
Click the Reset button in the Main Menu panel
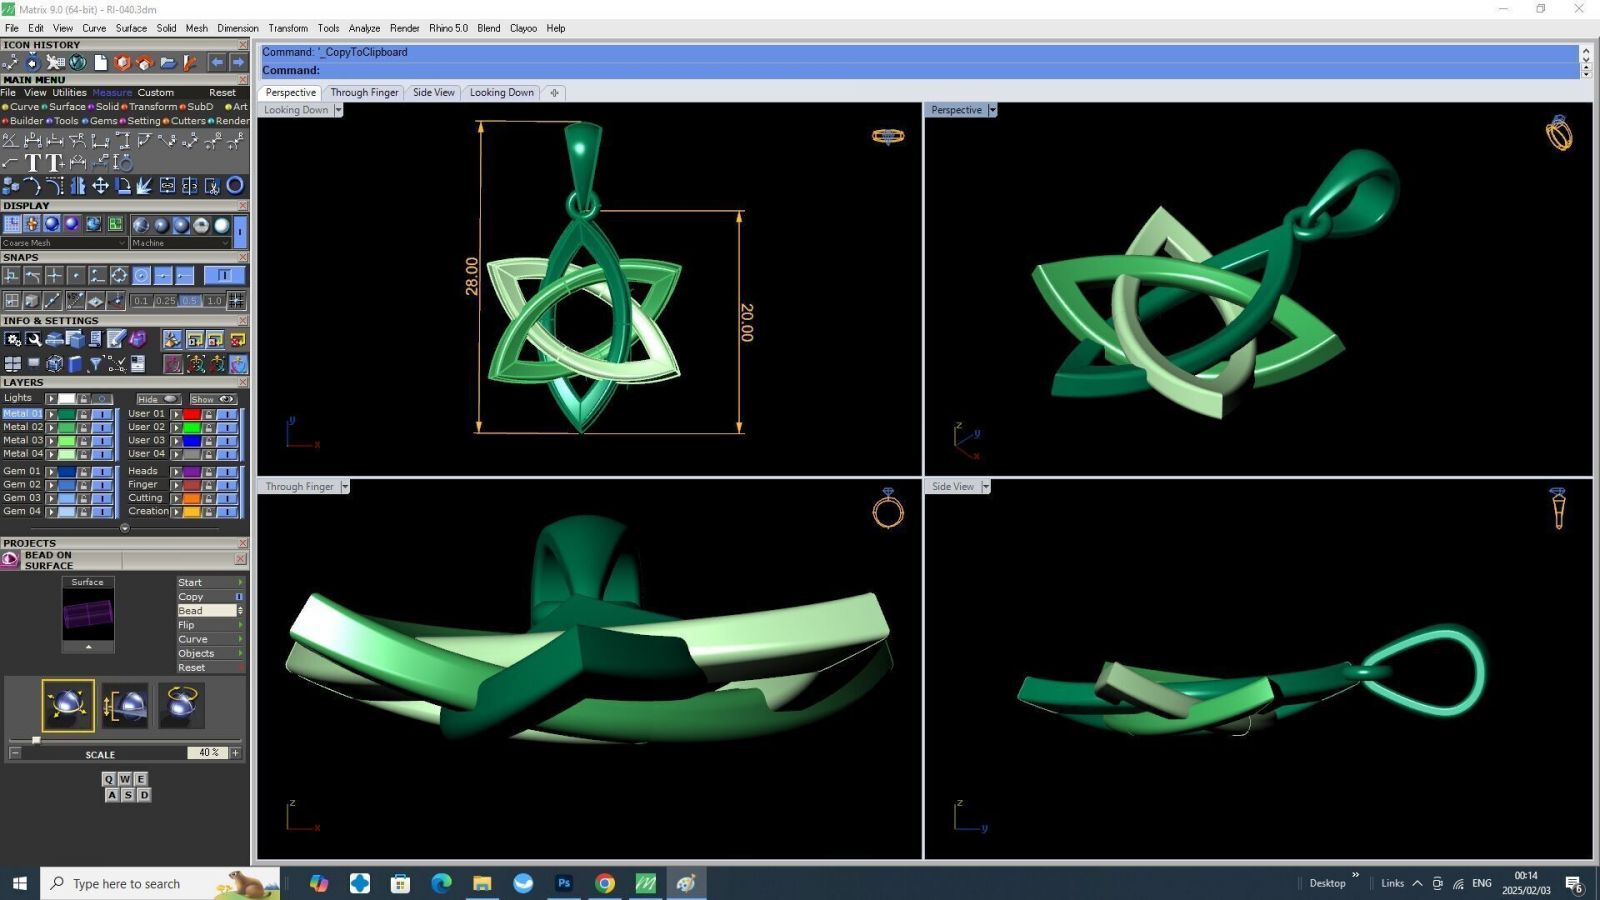222,92
